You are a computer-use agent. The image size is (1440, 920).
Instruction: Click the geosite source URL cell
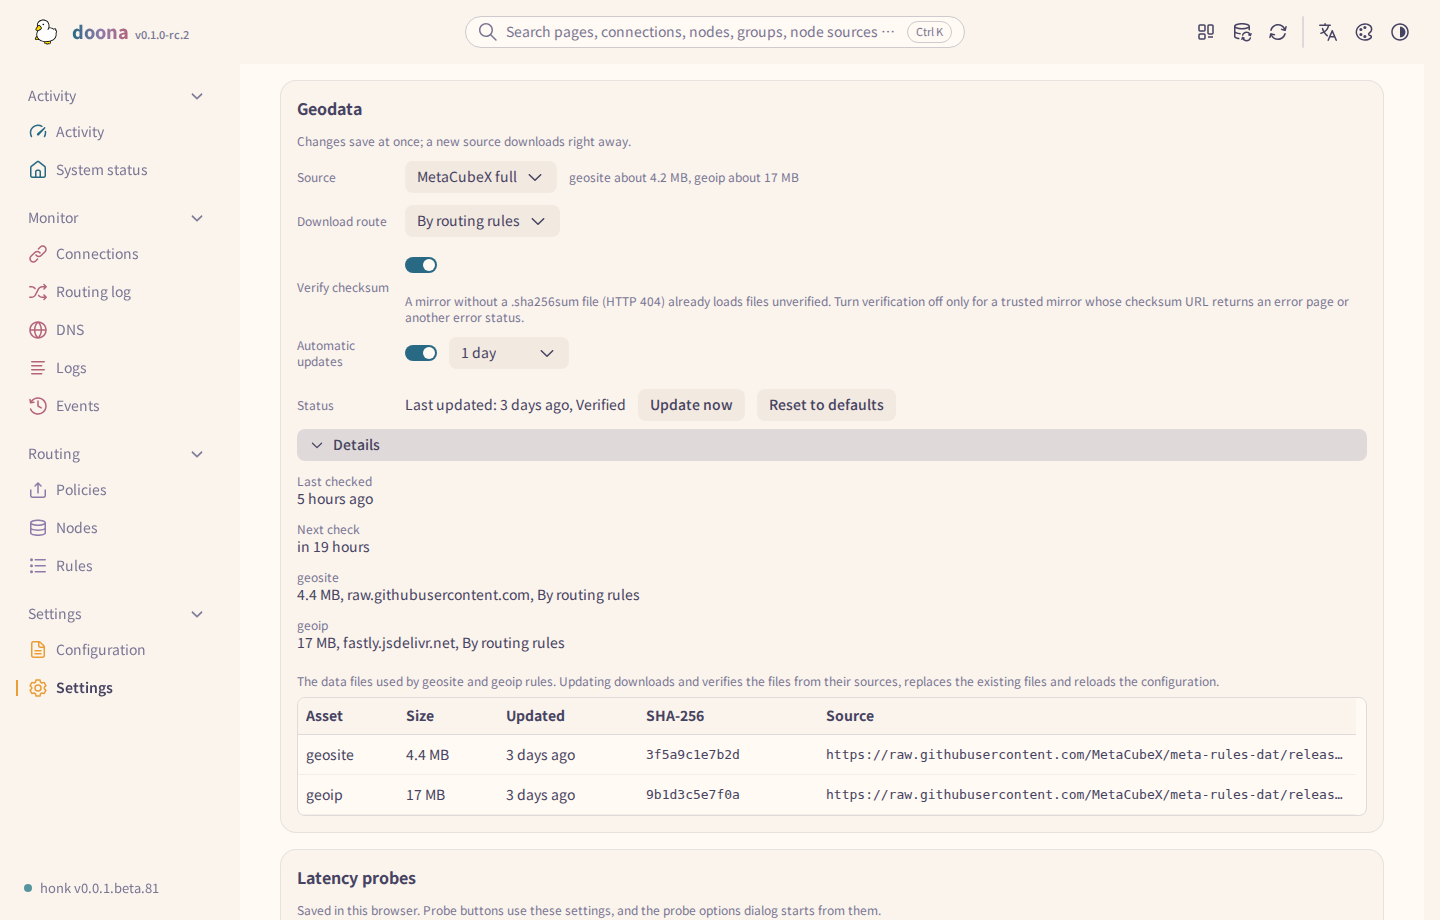(x=1084, y=755)
